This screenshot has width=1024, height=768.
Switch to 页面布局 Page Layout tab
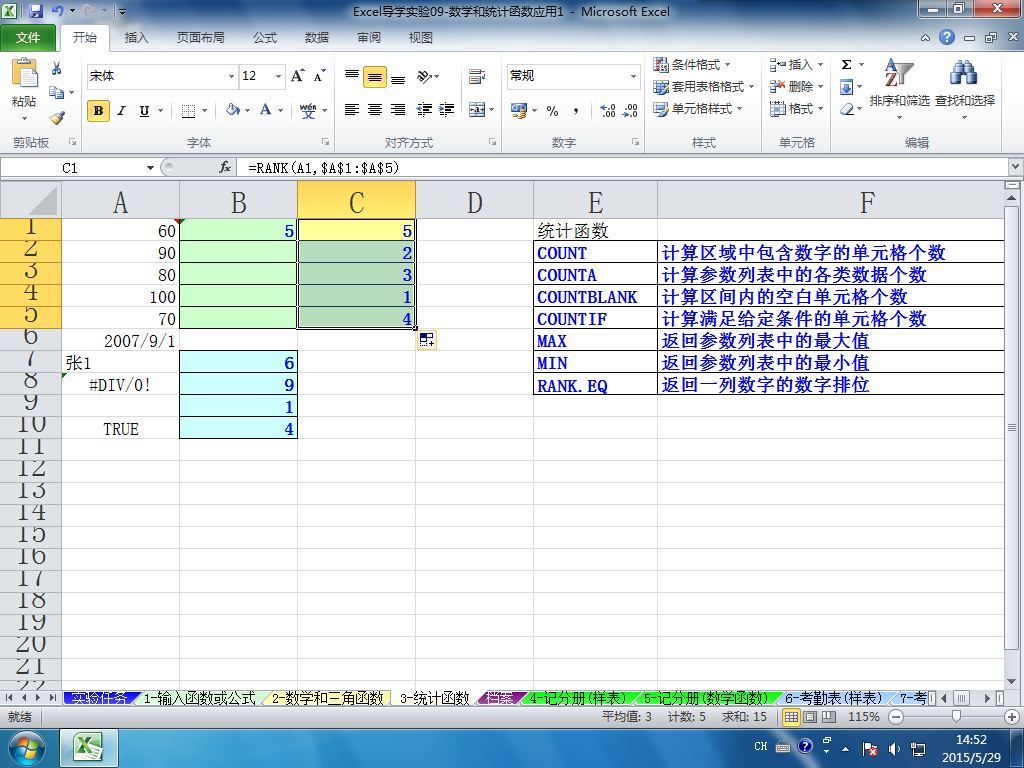tap(200, 38)
